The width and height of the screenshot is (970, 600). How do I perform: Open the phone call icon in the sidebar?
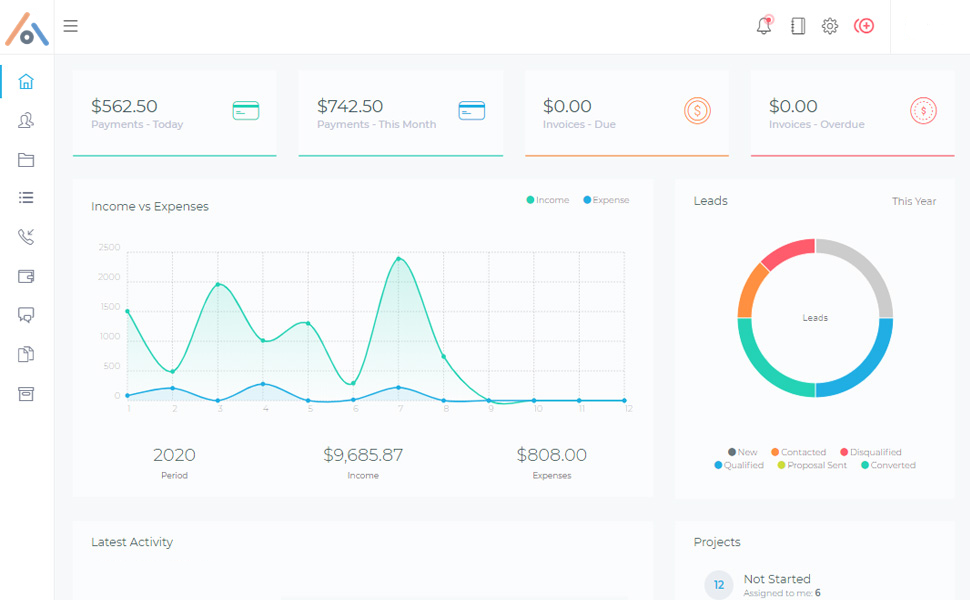[x=26, y=237]
